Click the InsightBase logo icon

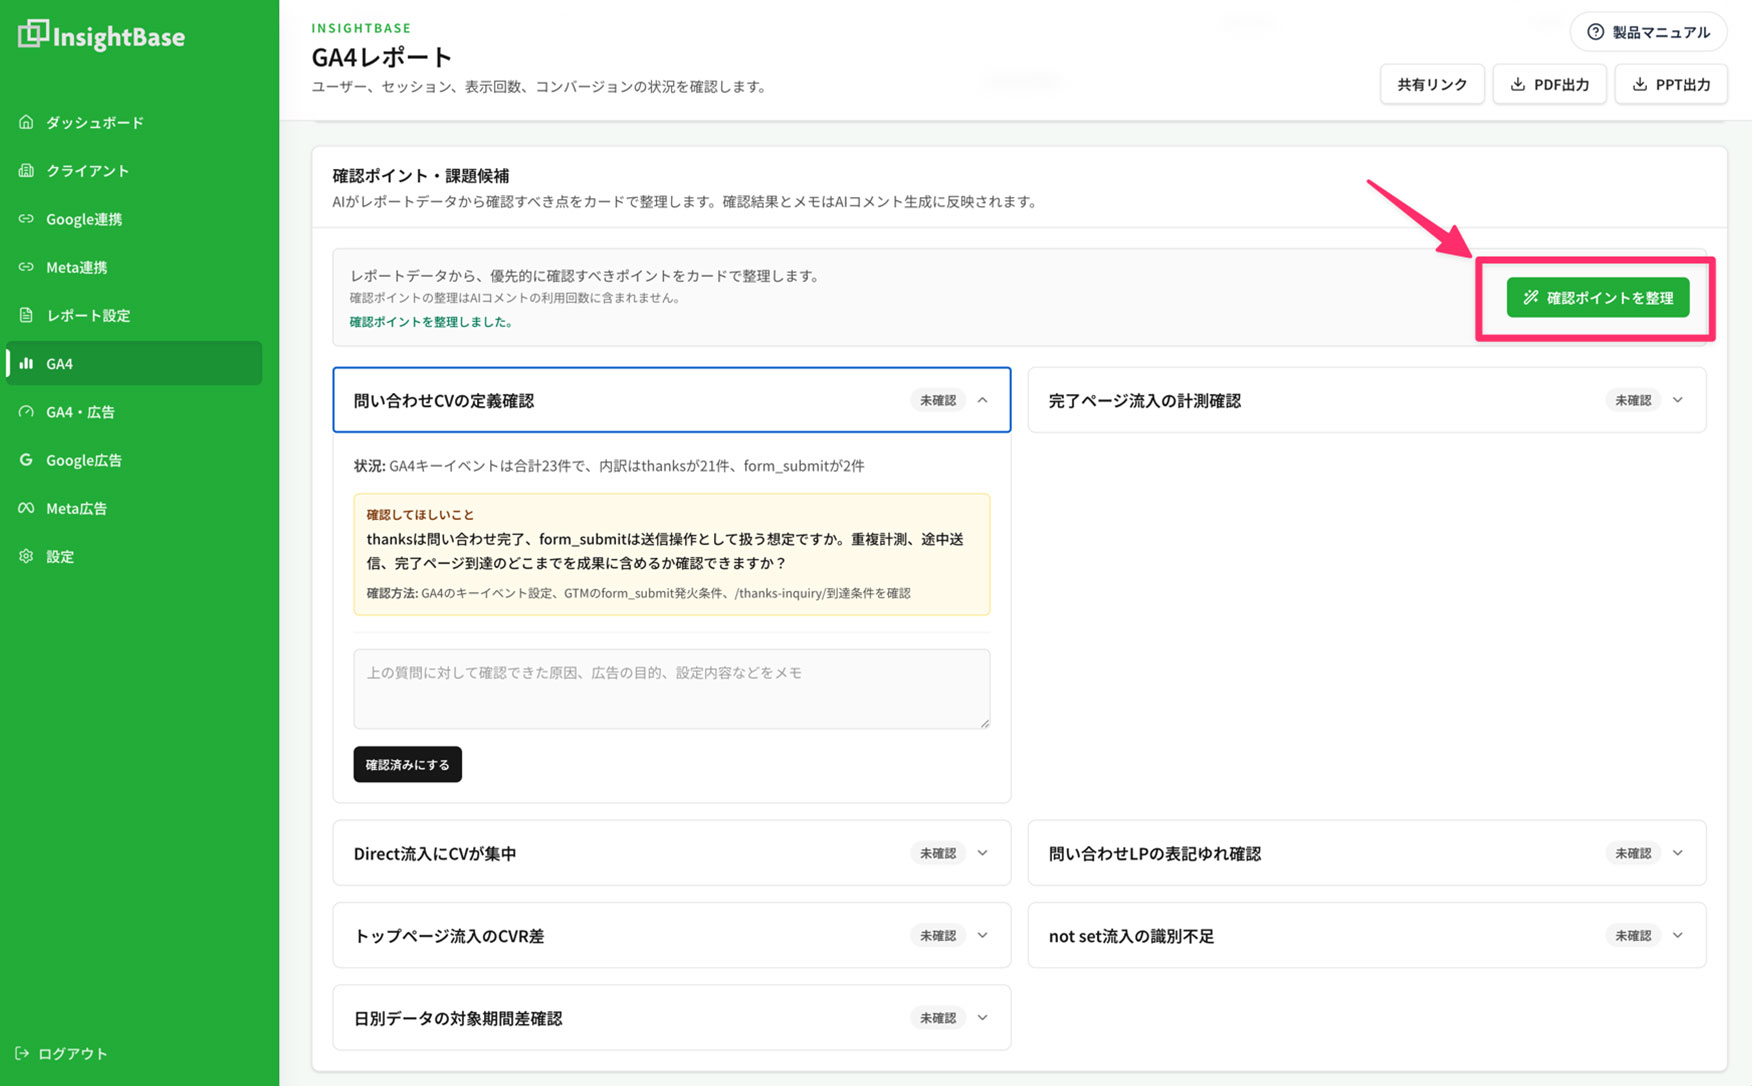33,33
